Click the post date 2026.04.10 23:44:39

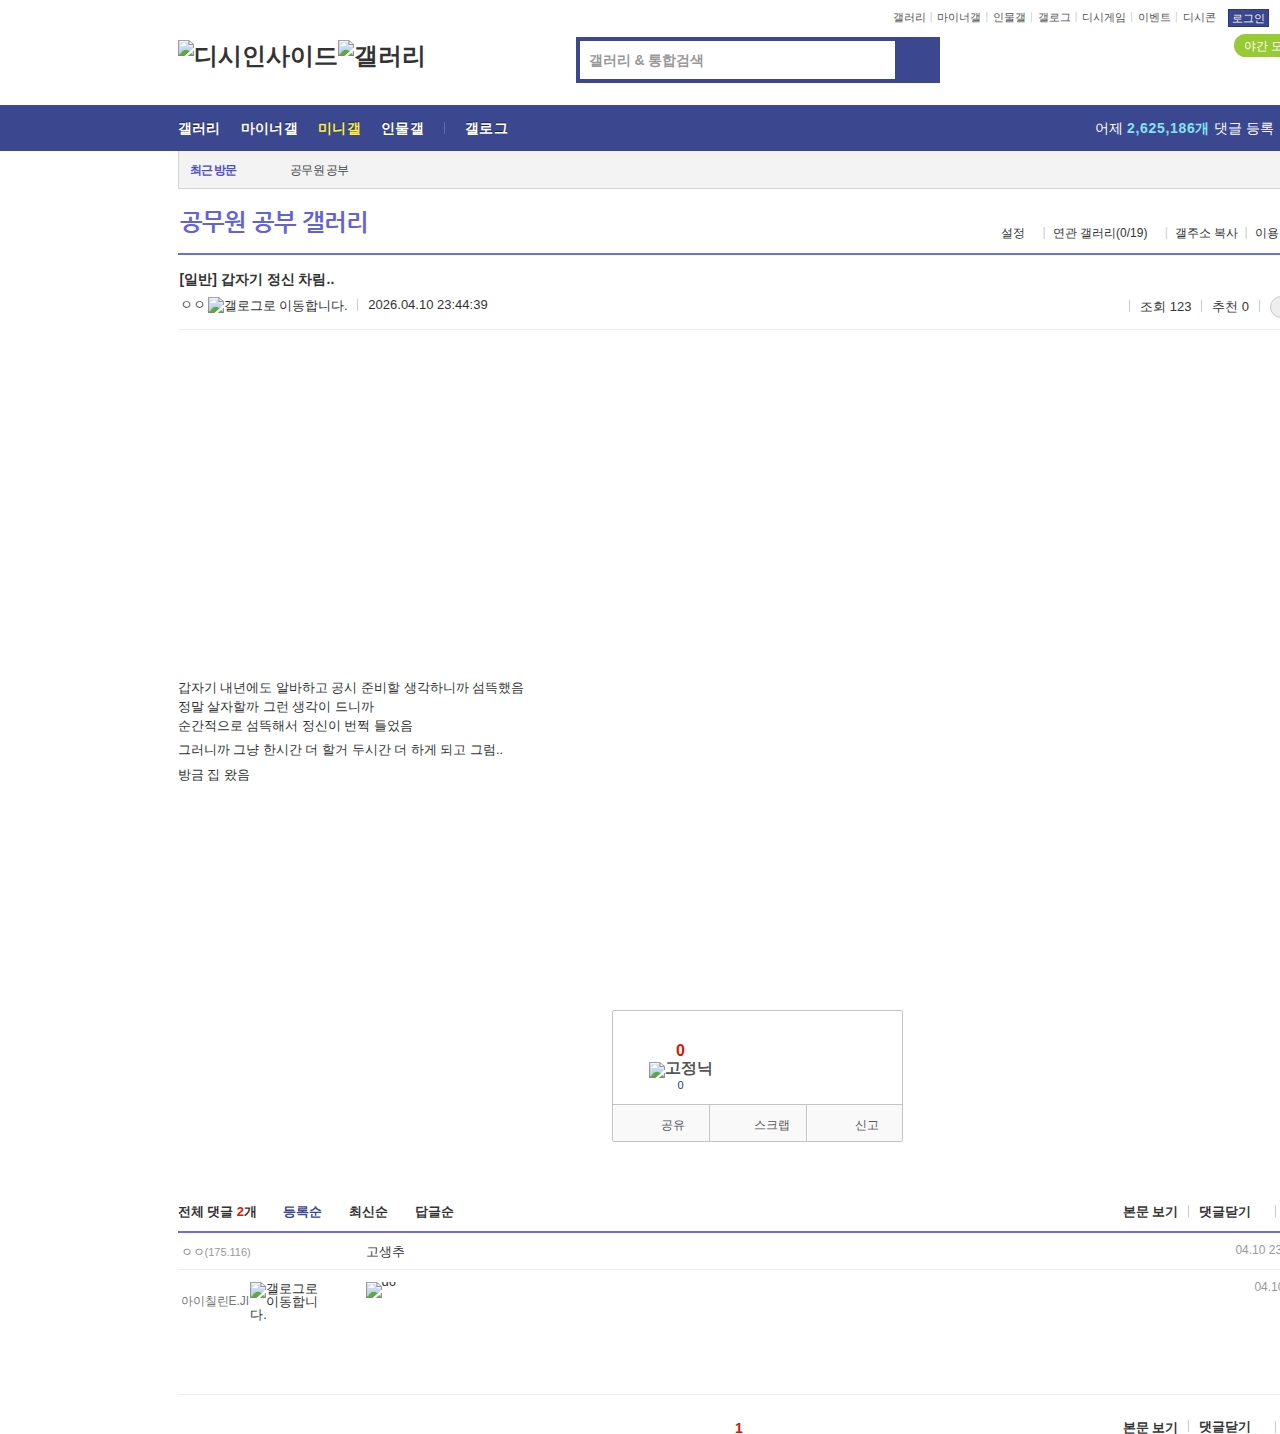(x=428, y=305)
